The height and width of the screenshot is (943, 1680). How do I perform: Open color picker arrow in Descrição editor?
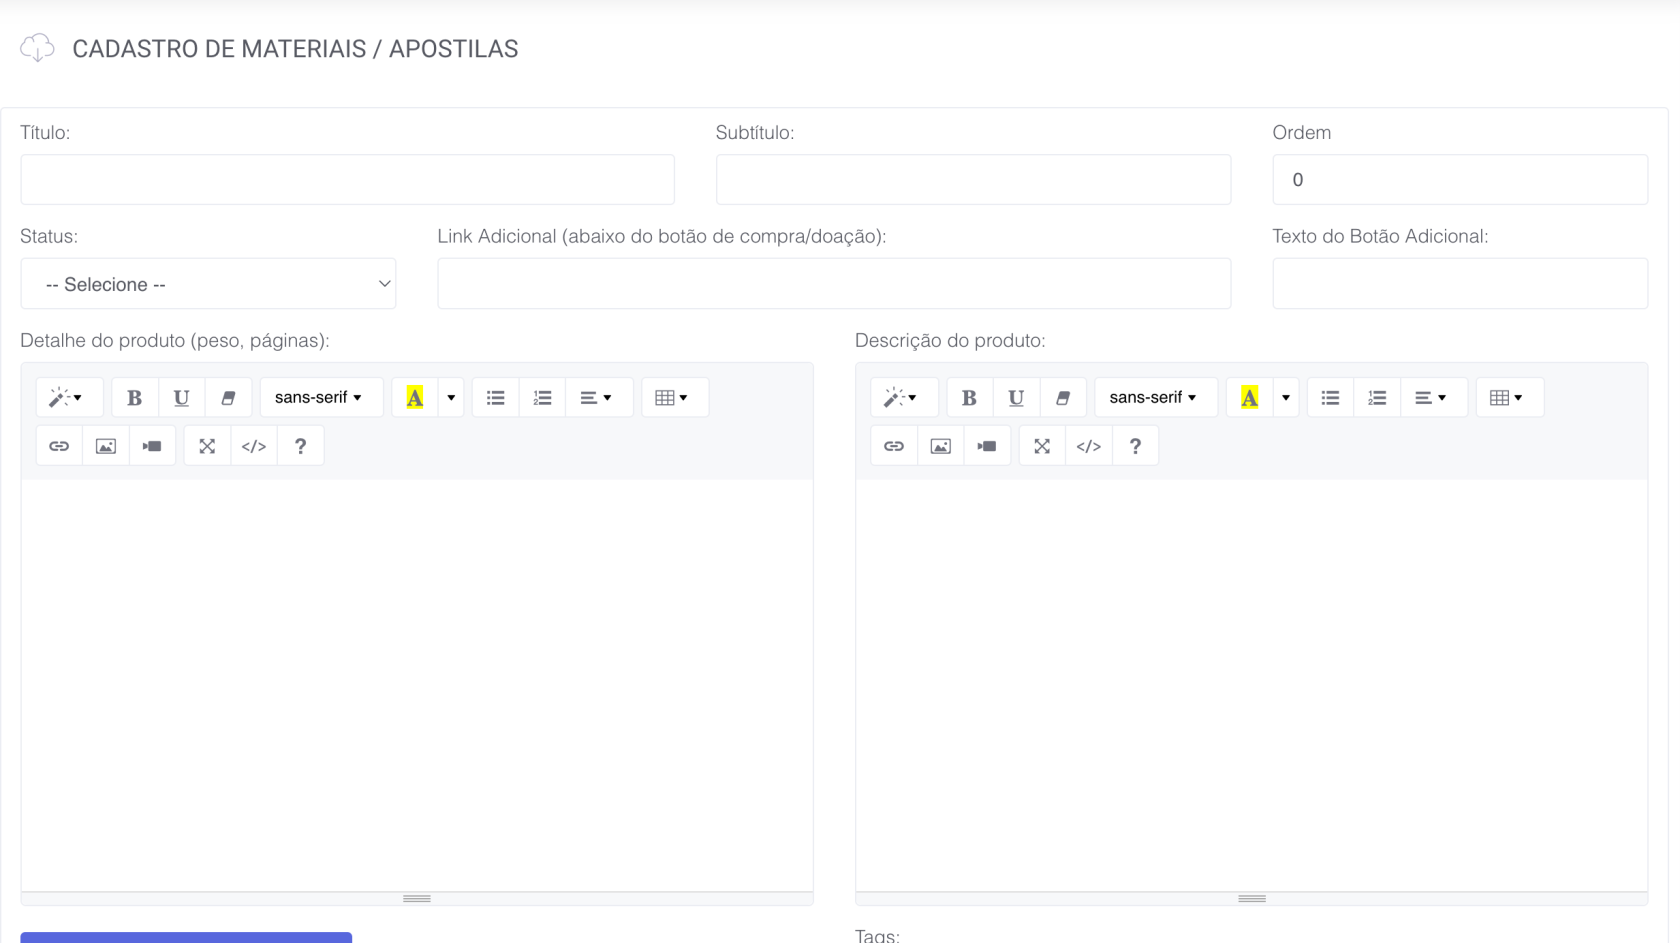coord(1286,398)
